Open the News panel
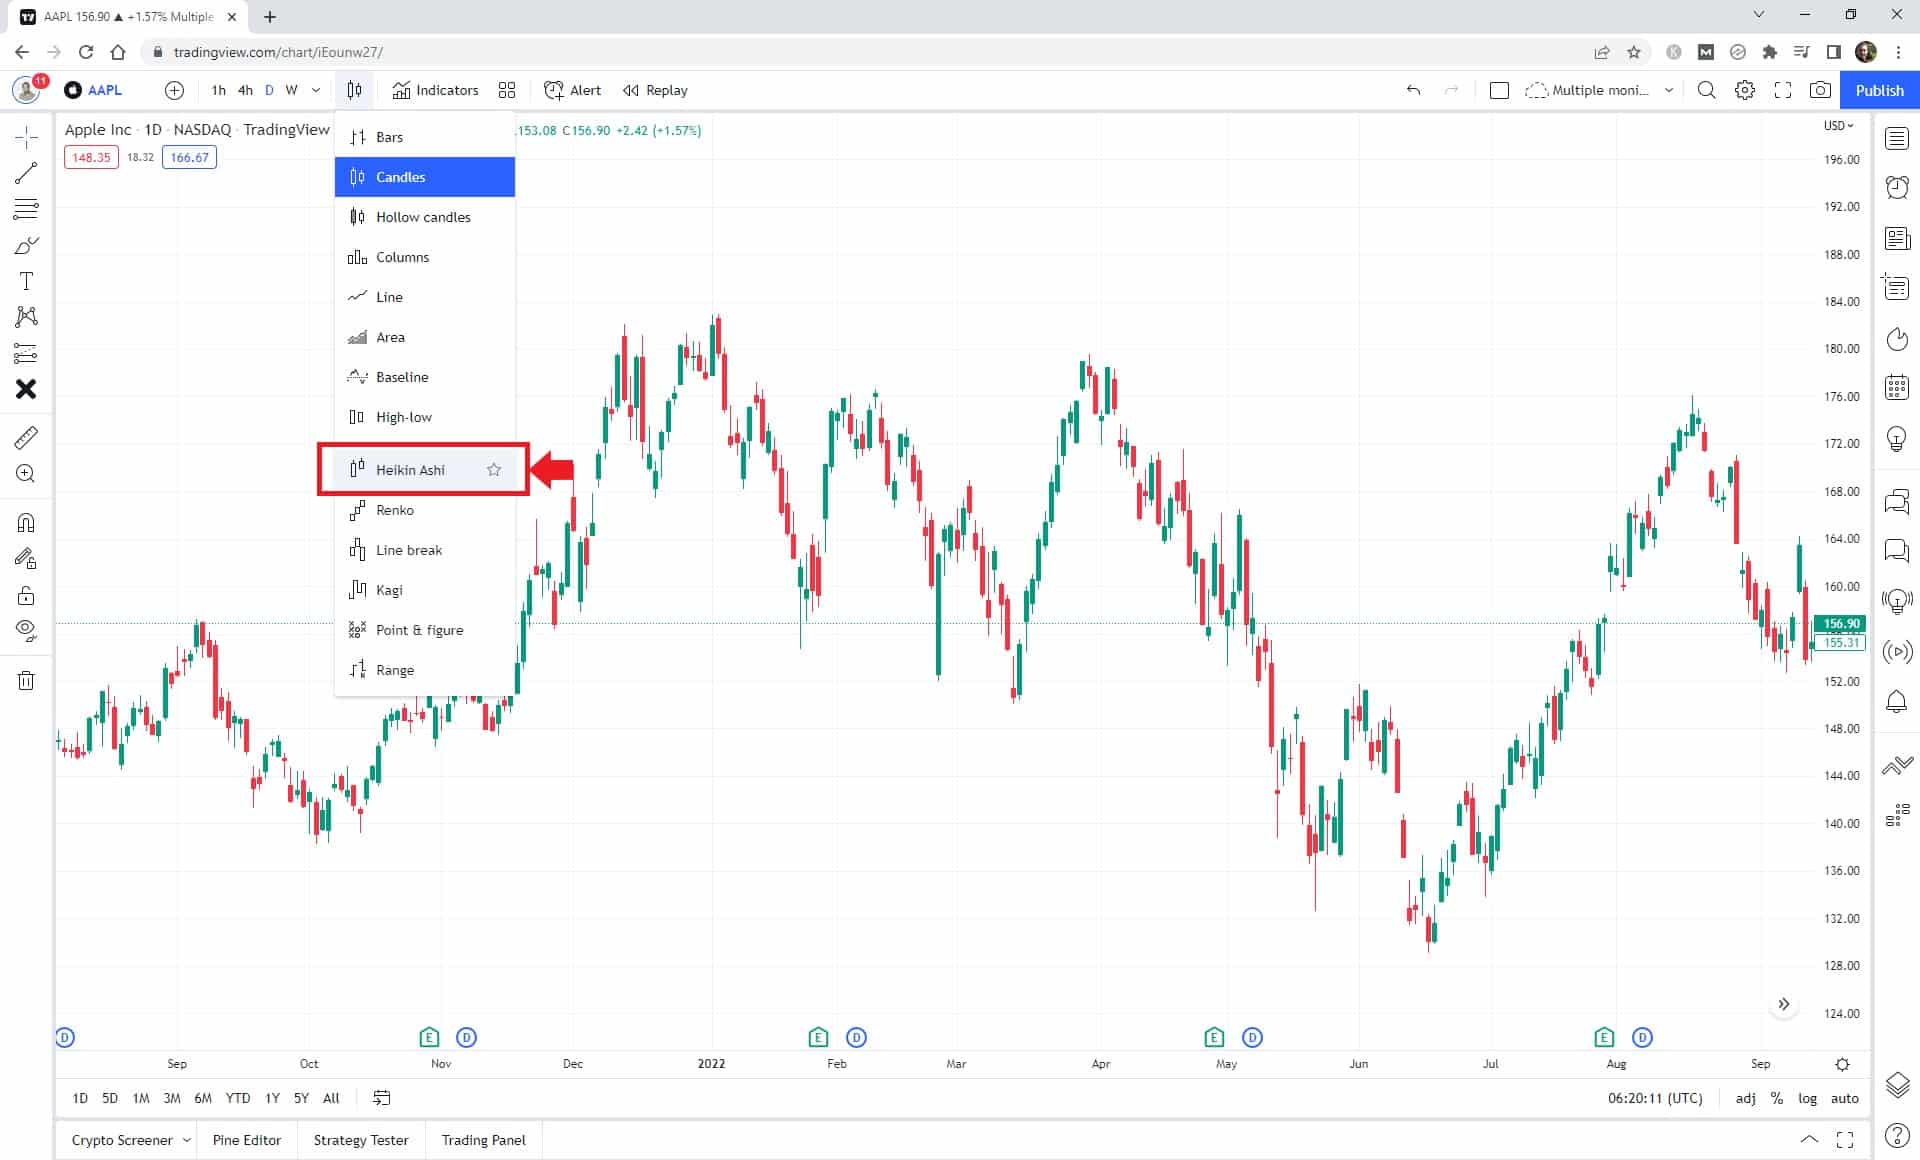 pos(1896,238)
